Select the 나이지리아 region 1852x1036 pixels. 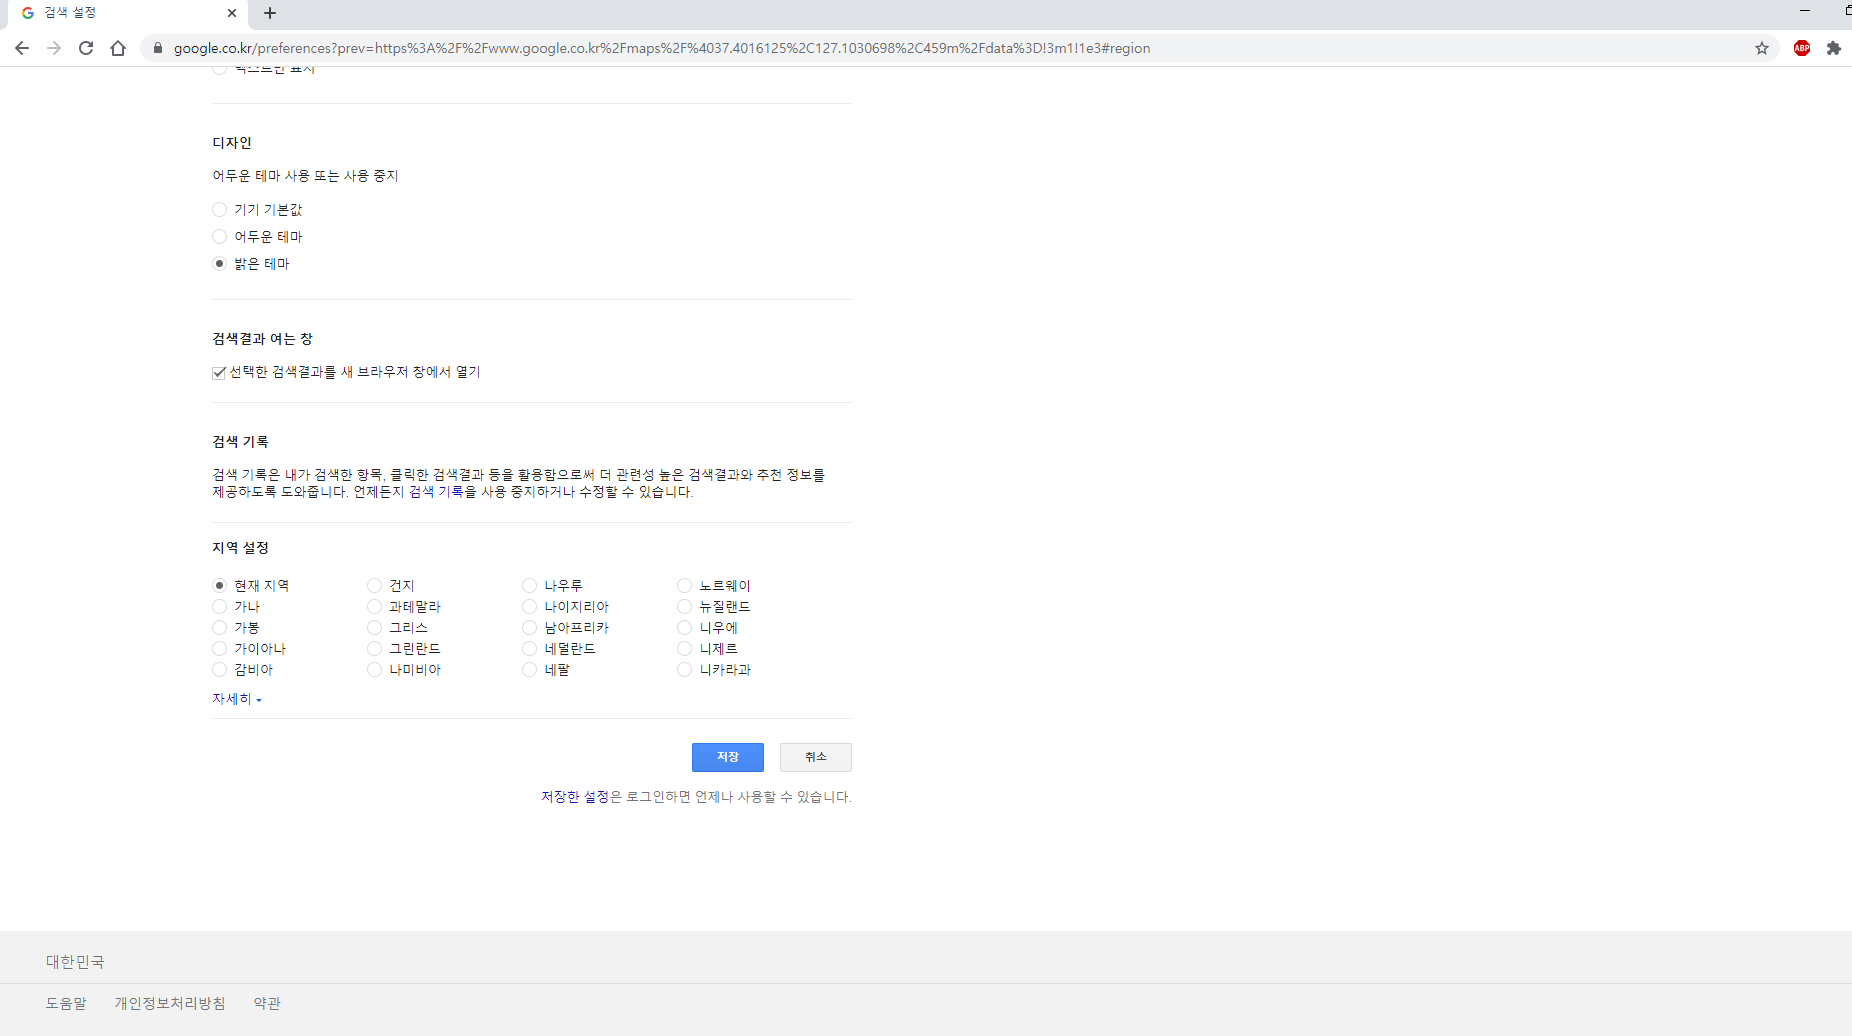[530, 607]
